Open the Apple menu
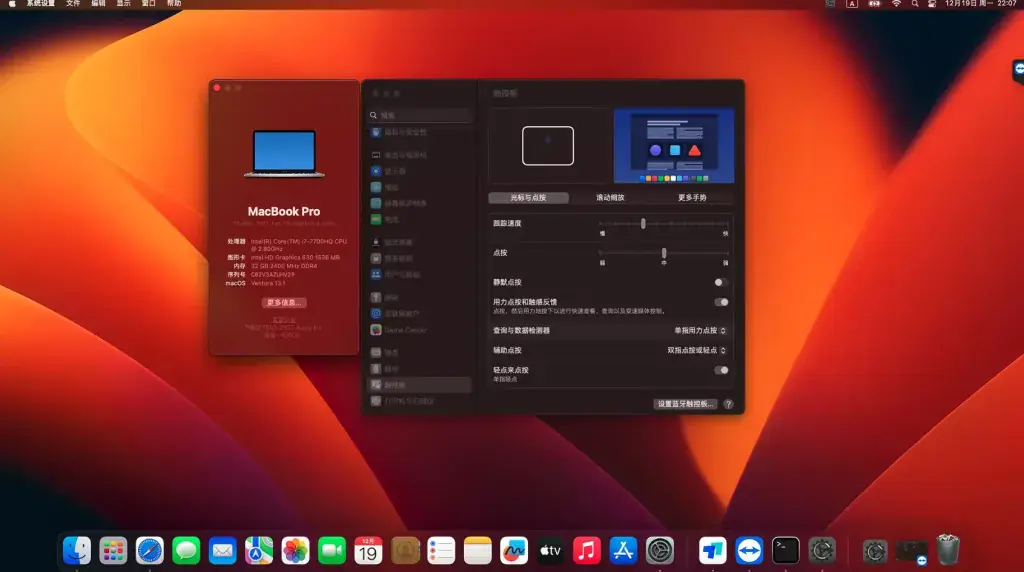The height and width of the screenshot is (572, 1024). pos(12,3)
